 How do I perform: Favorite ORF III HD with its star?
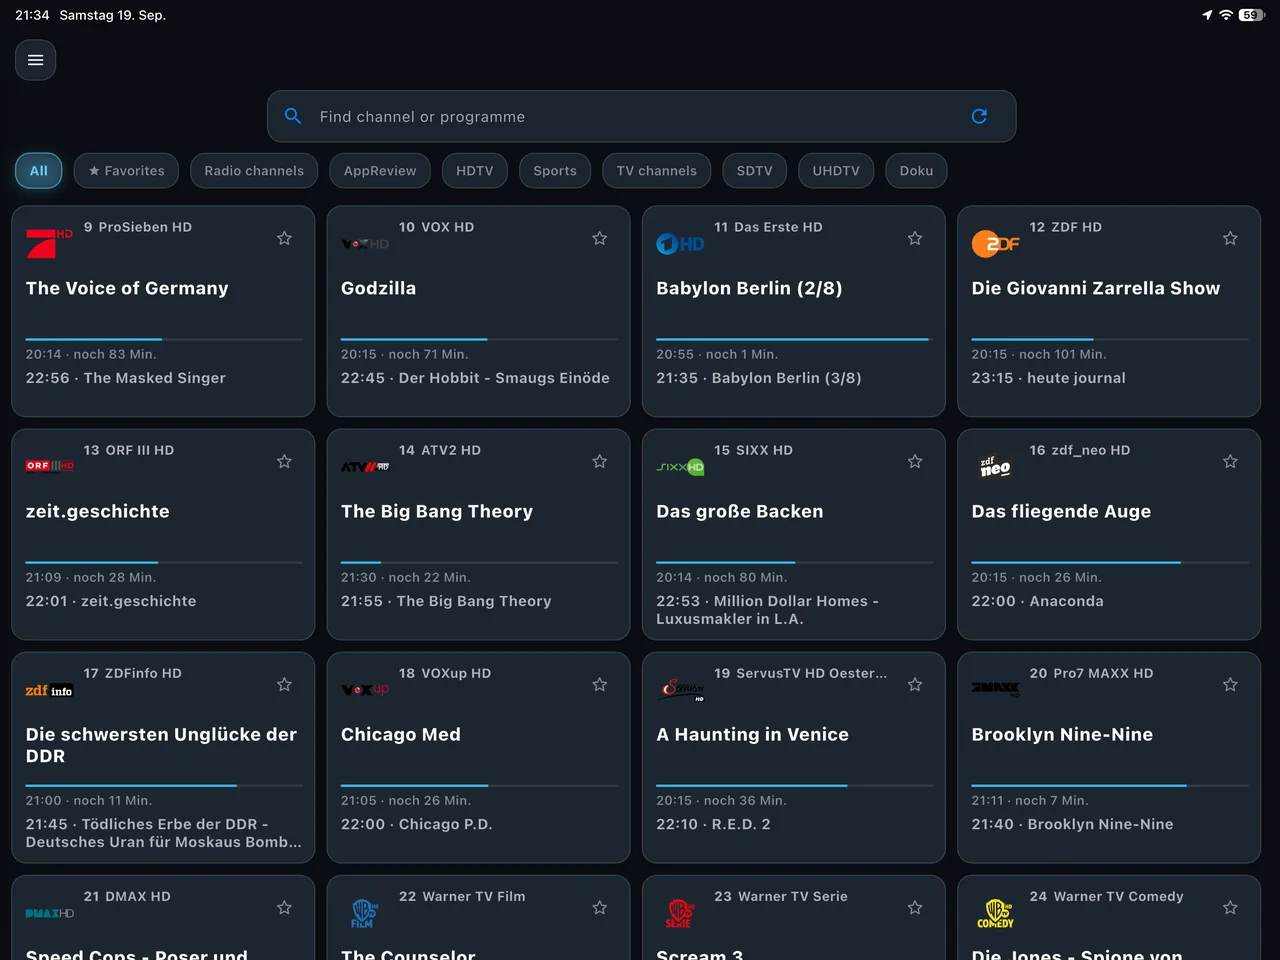click(284, 461)
